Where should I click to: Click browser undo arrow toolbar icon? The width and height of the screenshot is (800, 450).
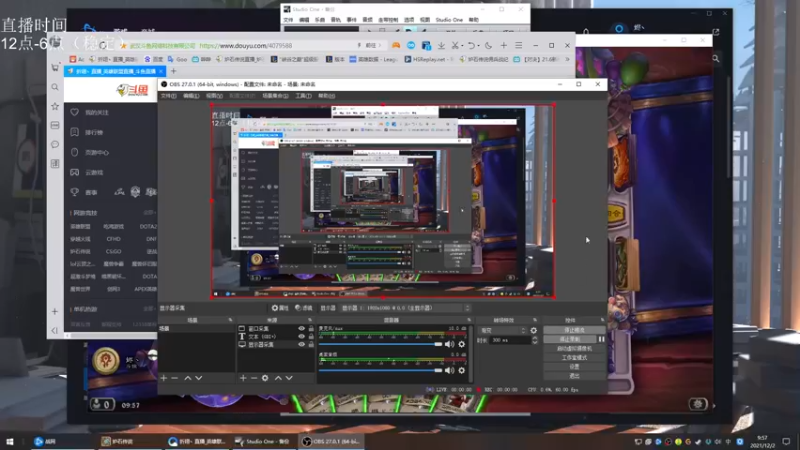[471, 45]
